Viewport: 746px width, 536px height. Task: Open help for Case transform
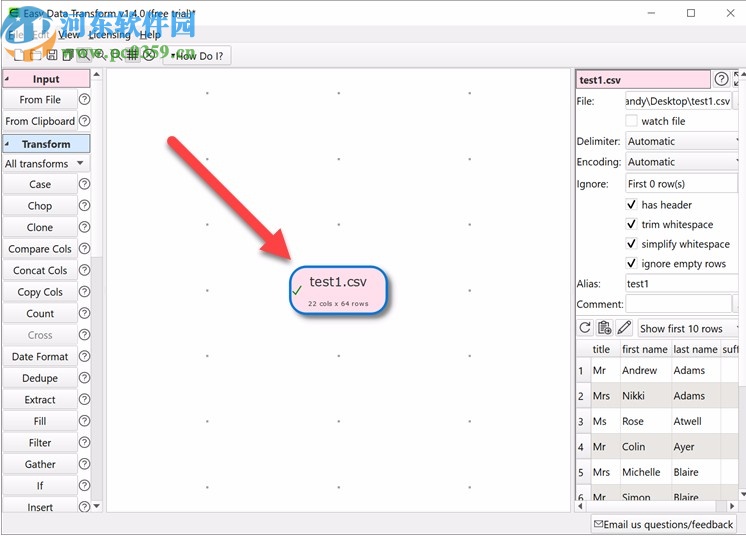tap(84, 184)
